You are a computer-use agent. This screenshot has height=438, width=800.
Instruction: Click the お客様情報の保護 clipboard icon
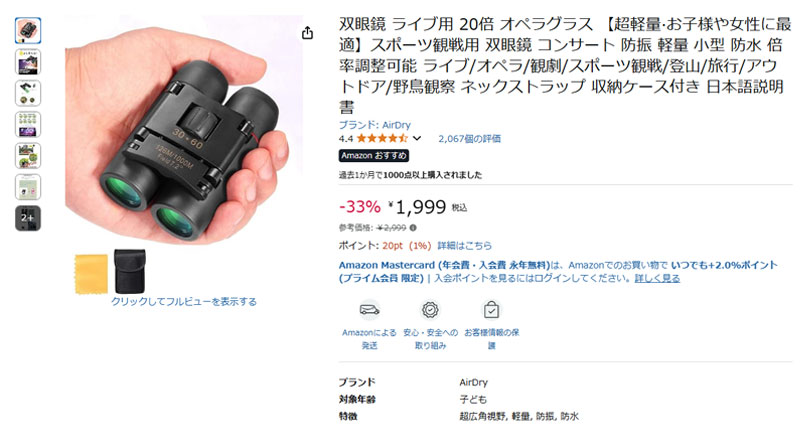(x=491, y=310)
